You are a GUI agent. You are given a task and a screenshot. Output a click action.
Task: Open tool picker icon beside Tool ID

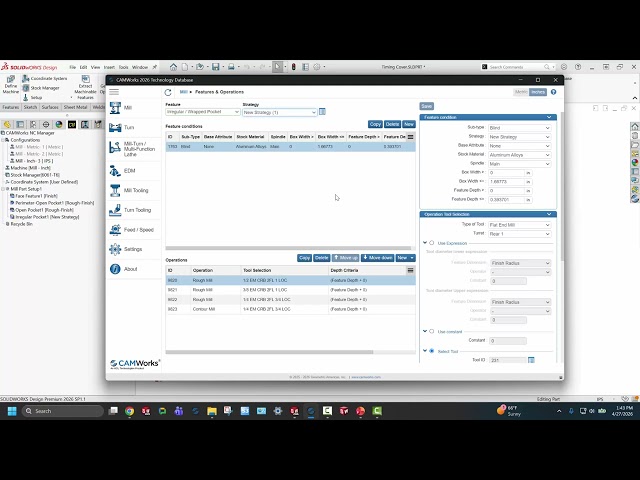[531, 360]
